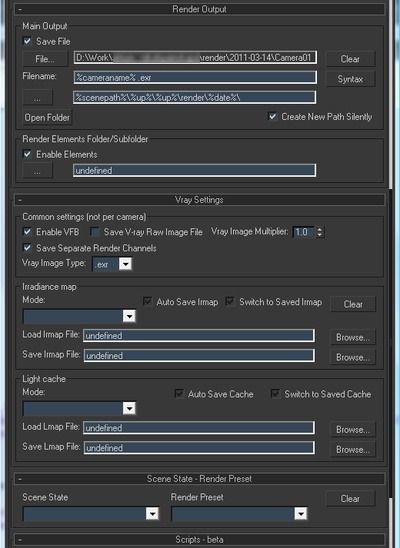Toggle Switch to Saved Imap checkbox

tap(230, 301)
